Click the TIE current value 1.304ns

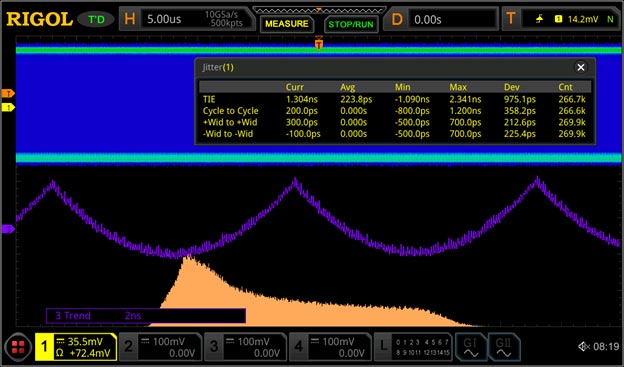(x=302, y=99)
